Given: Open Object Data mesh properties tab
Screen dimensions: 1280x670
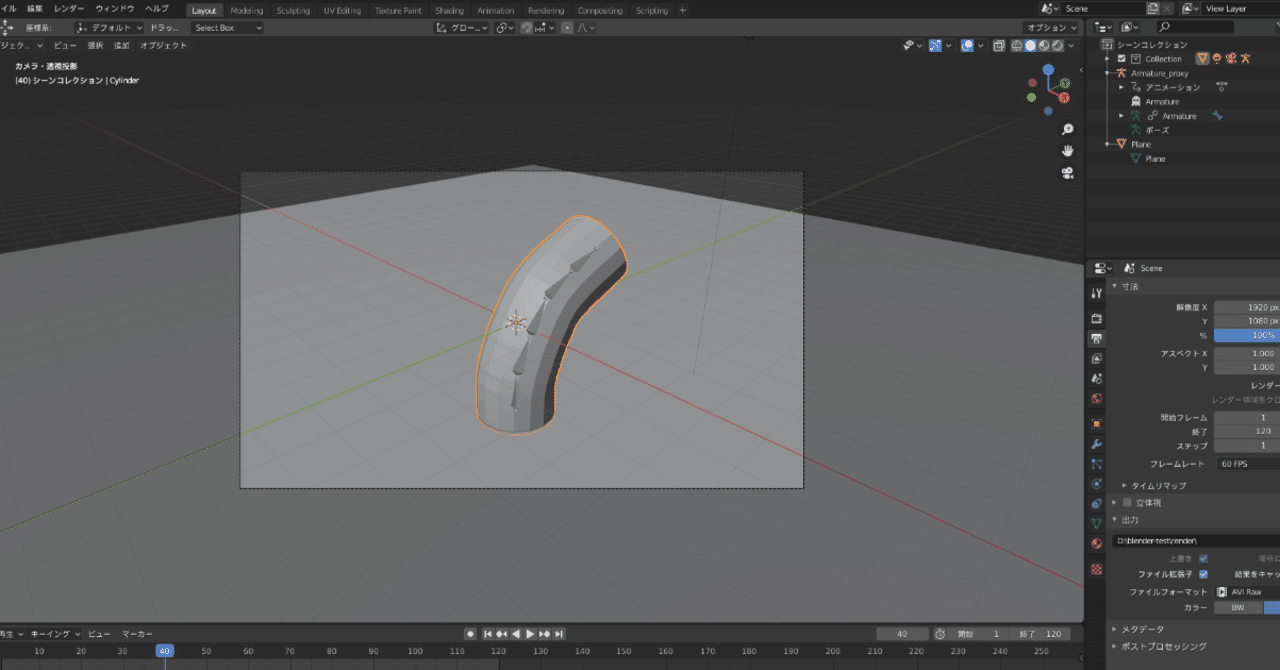Looking at the screenshot, I should pos(1097,523).
